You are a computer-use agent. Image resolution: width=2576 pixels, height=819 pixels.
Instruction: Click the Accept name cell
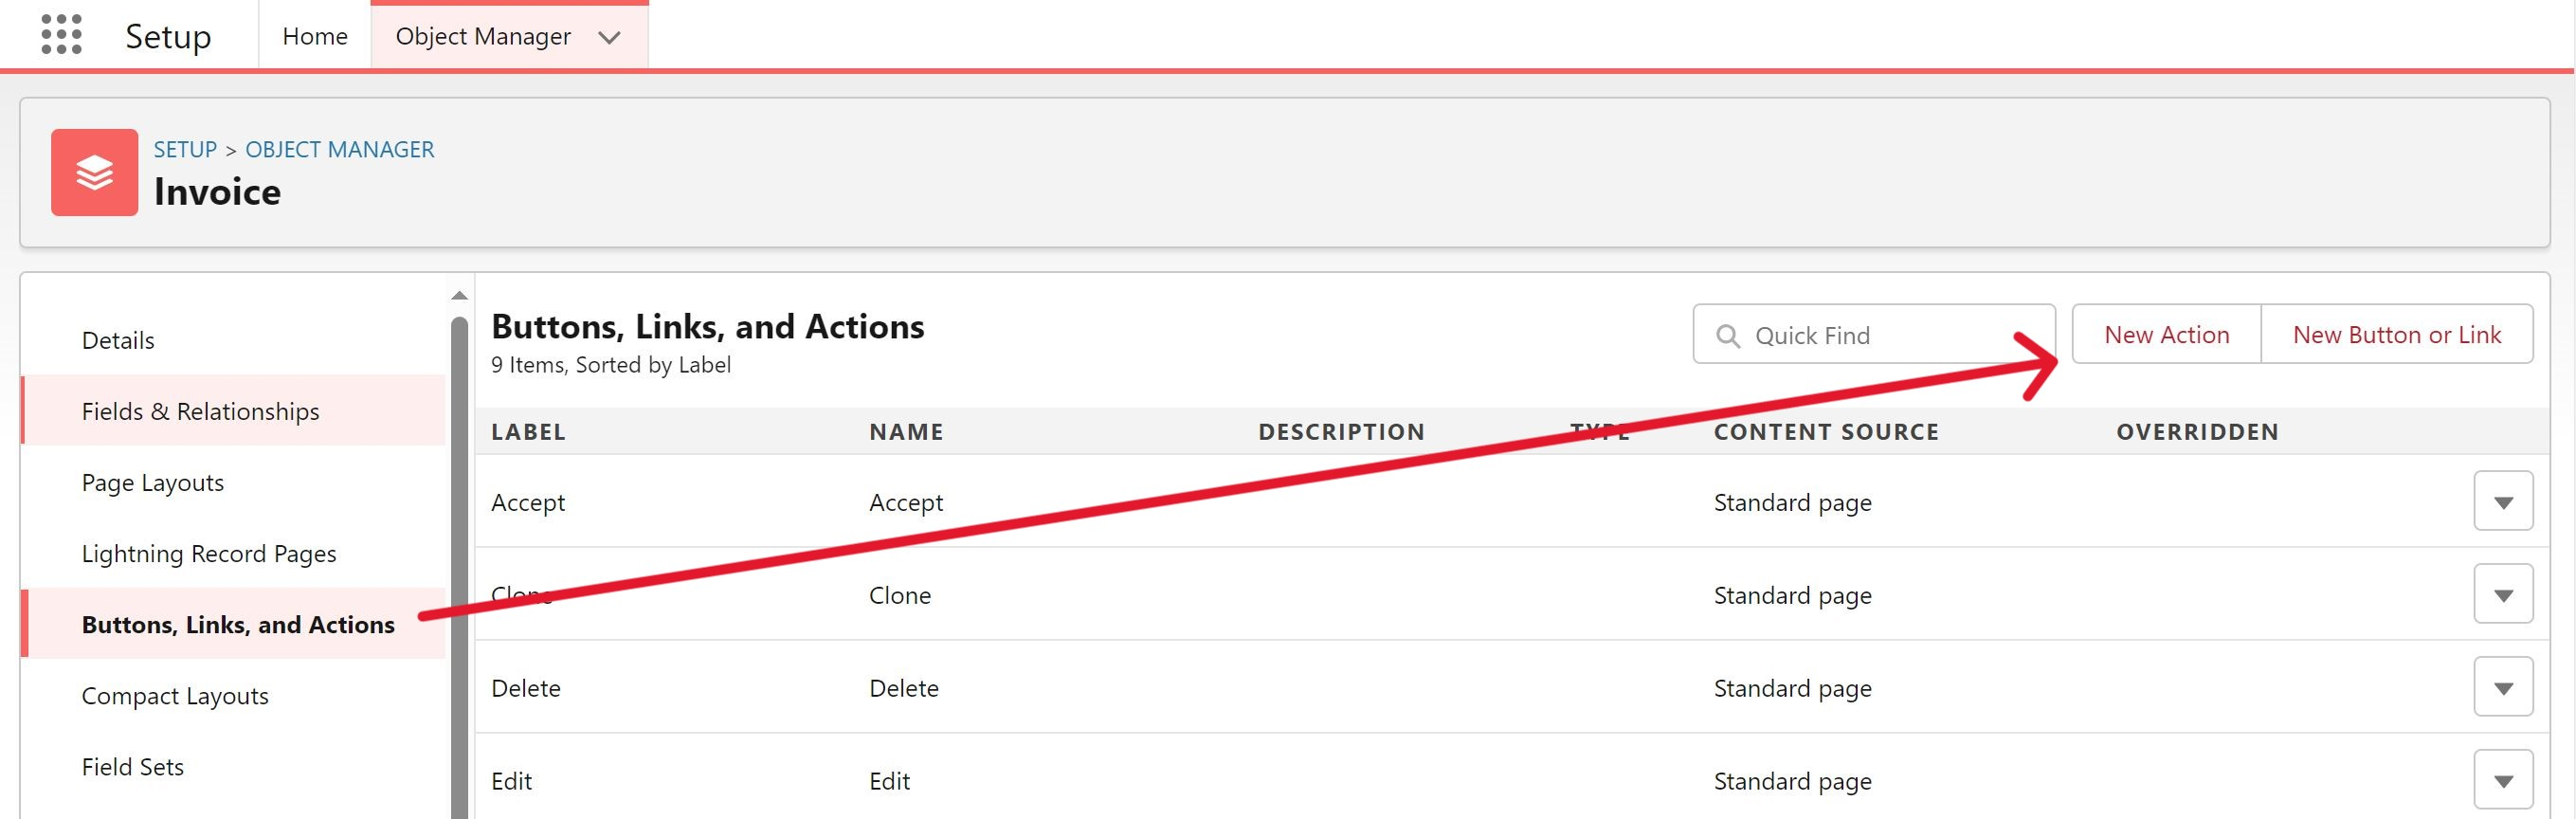[x=906, y=502]
